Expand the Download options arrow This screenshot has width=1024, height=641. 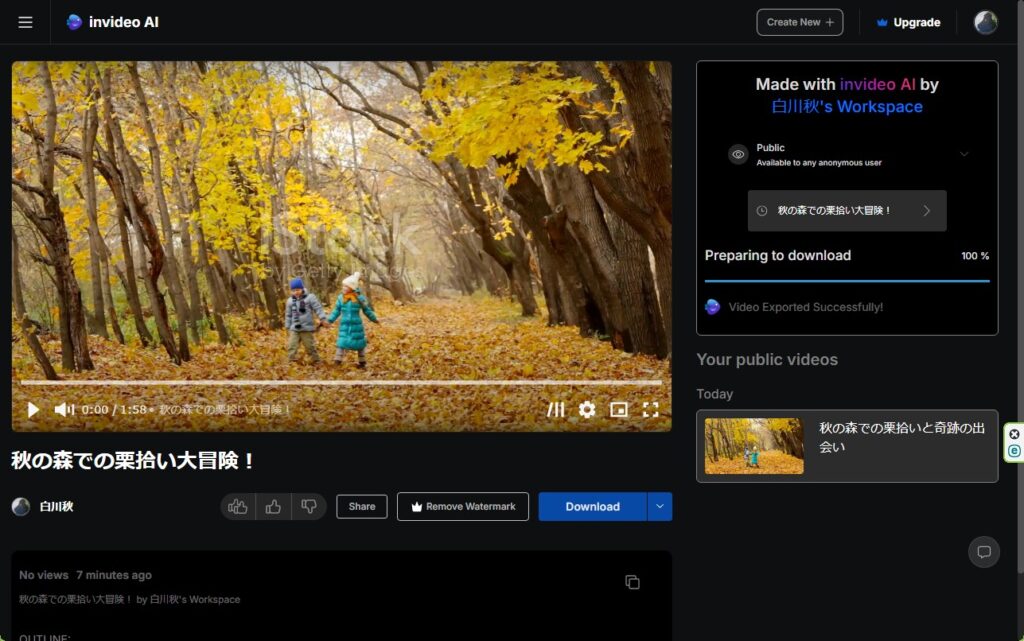660,507
